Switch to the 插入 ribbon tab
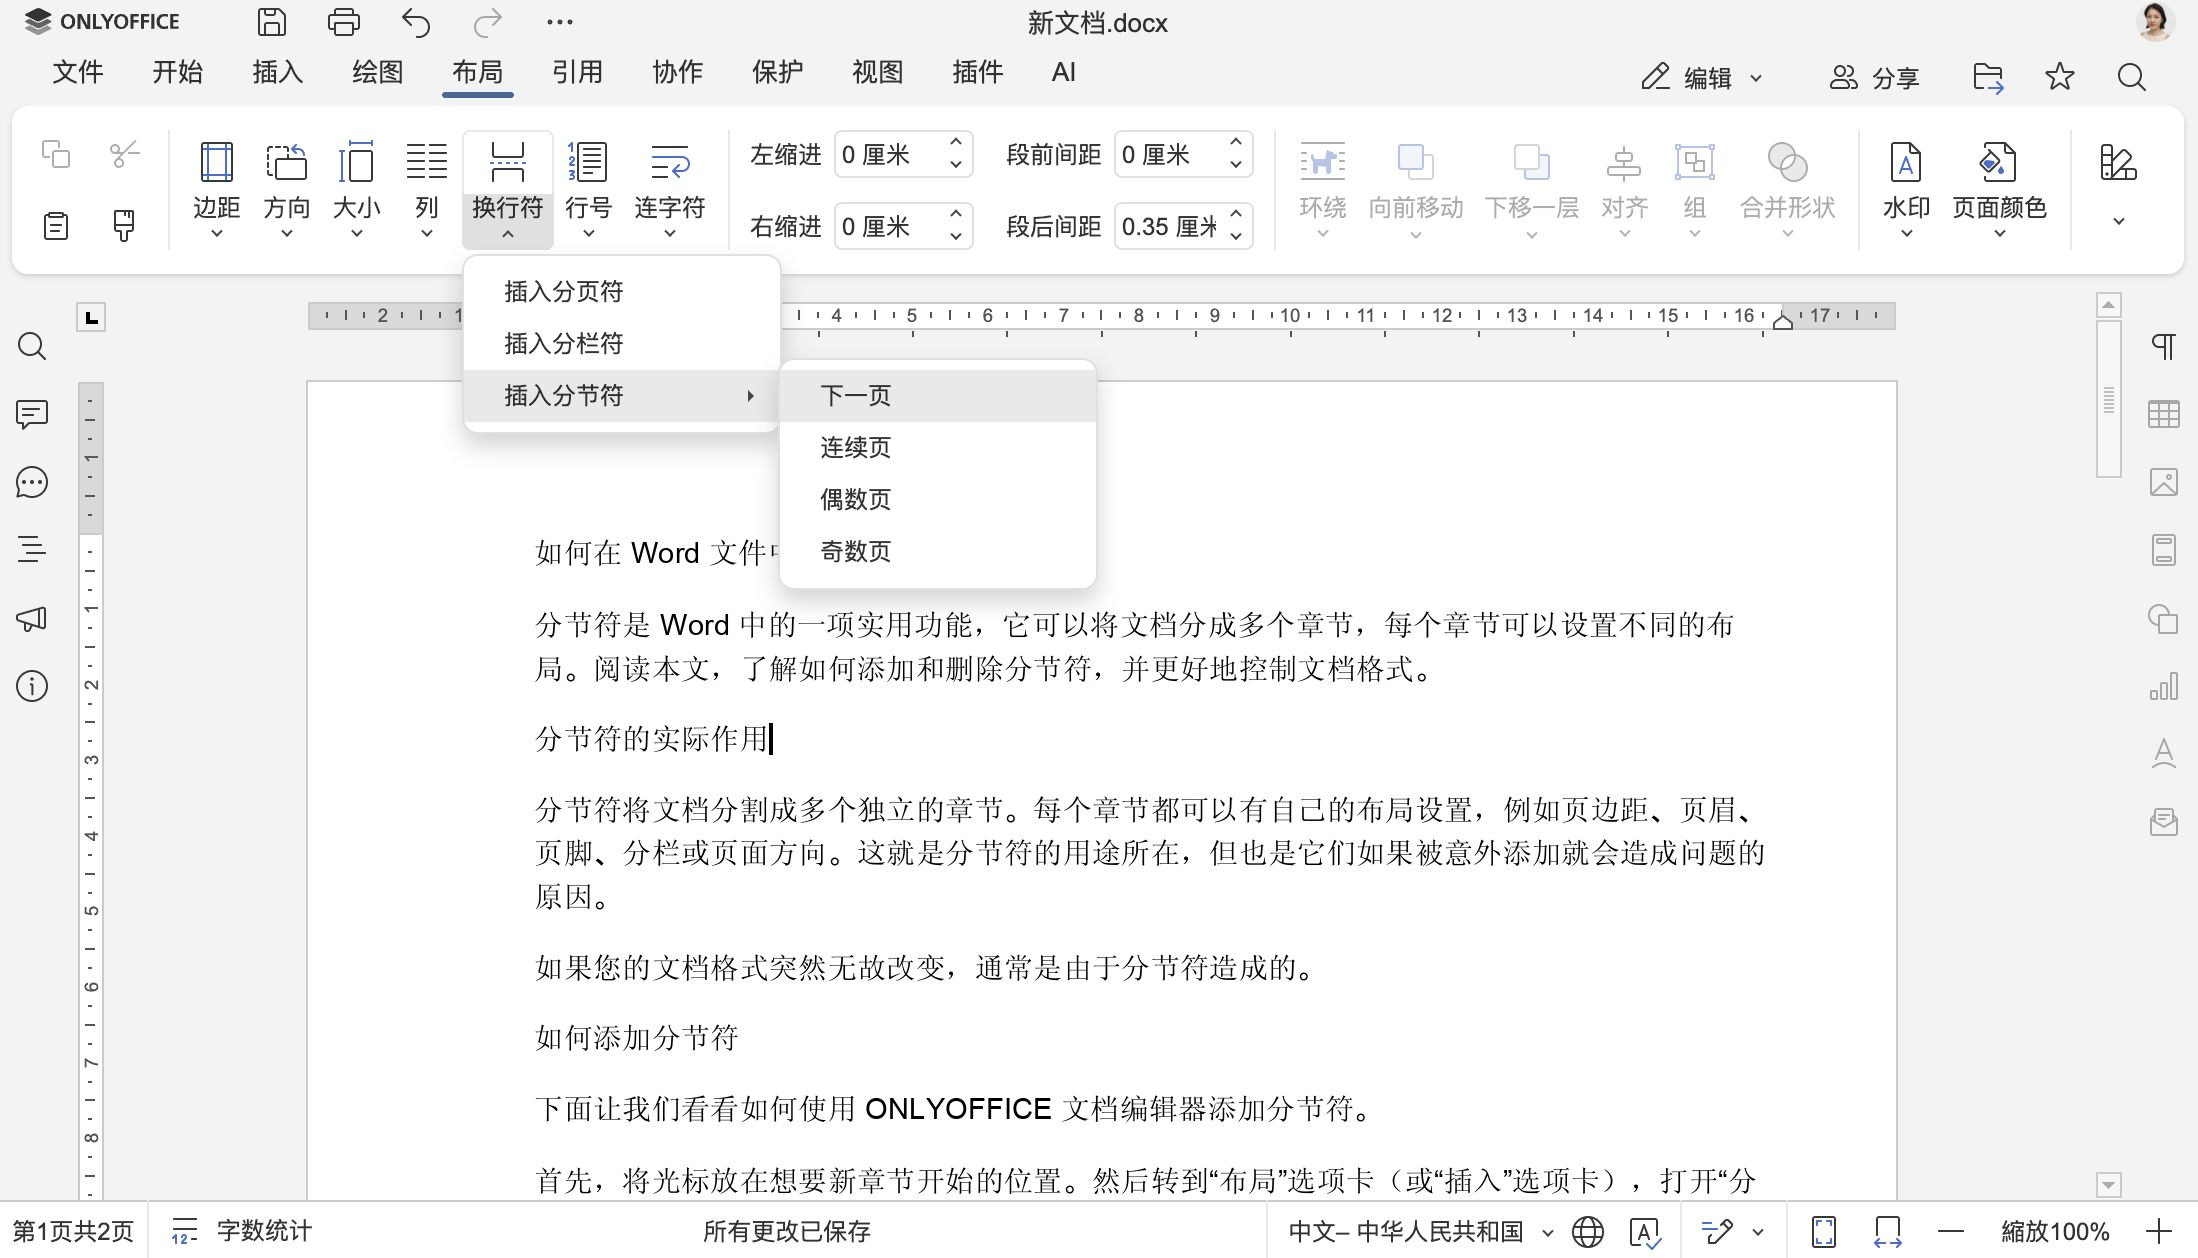 (x=277, y=71)
